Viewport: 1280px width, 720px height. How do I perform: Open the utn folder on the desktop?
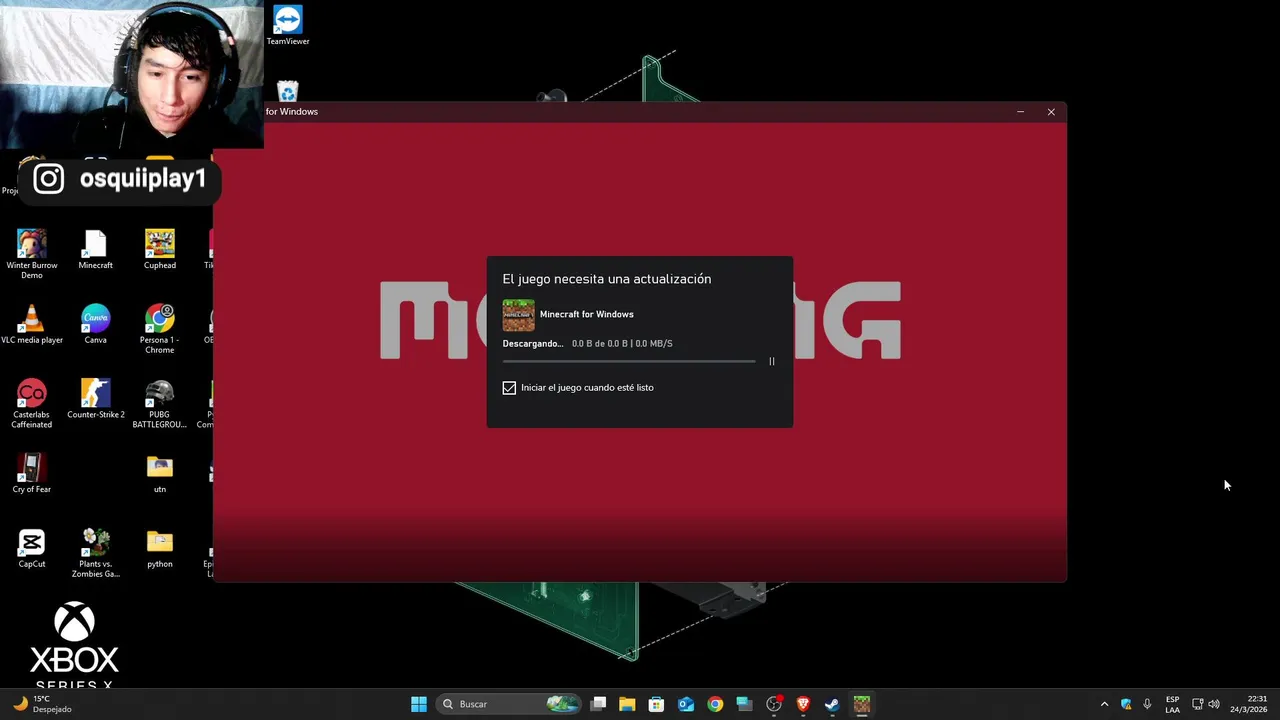(160, 473)
